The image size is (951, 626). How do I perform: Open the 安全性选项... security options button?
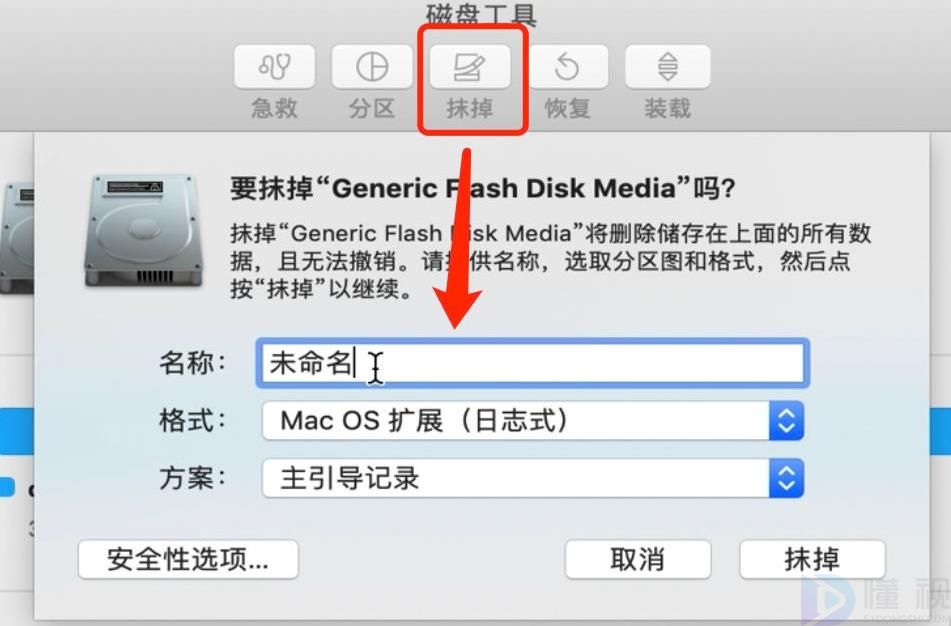(188, 559)
